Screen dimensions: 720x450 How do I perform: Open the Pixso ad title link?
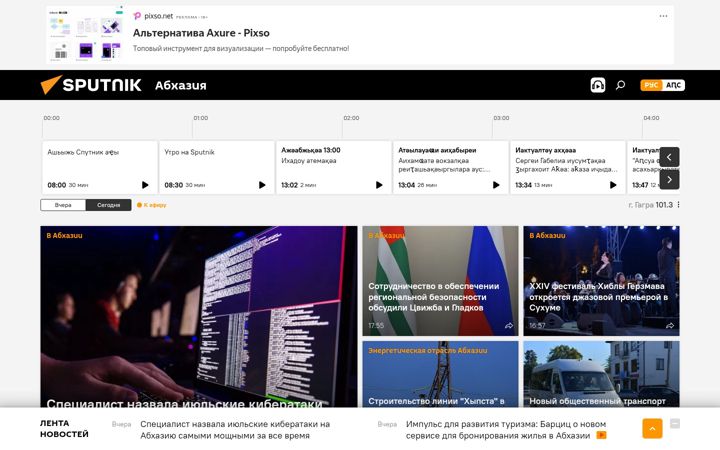pos(201,33)
